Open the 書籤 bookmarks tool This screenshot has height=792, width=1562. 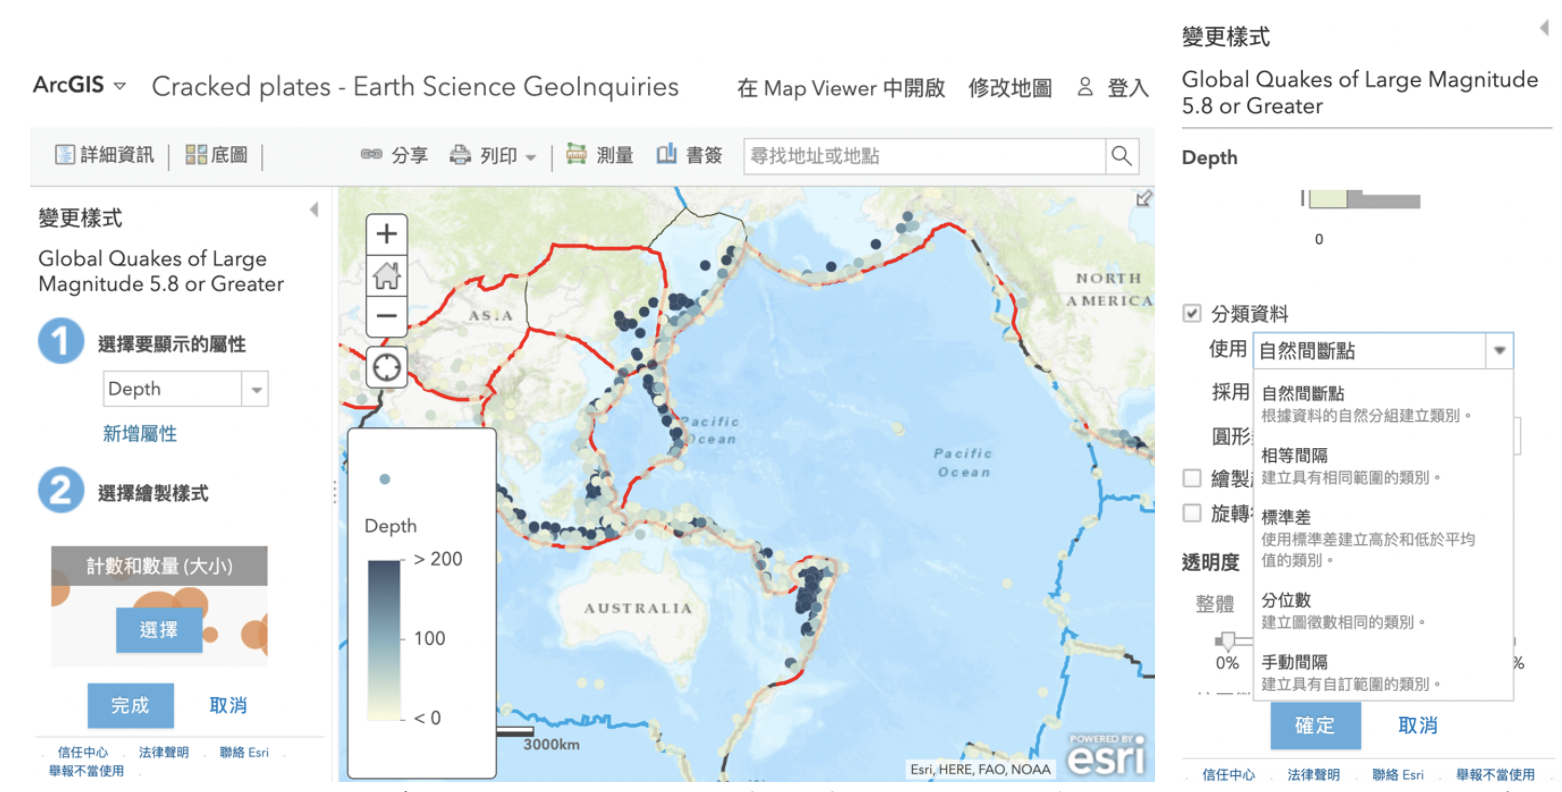click(x=689, y=155)
